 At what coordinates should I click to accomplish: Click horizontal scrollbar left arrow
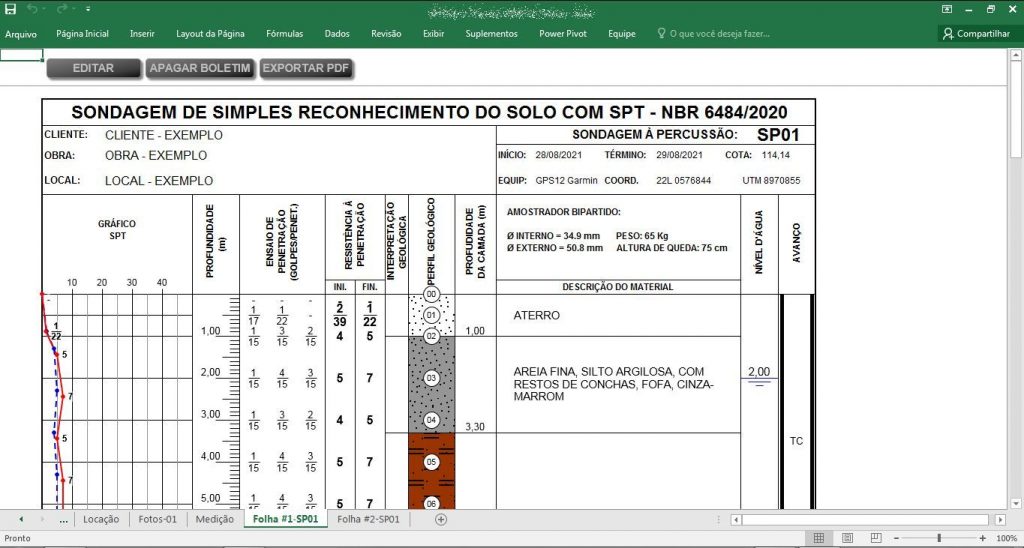tap(735, 520)
